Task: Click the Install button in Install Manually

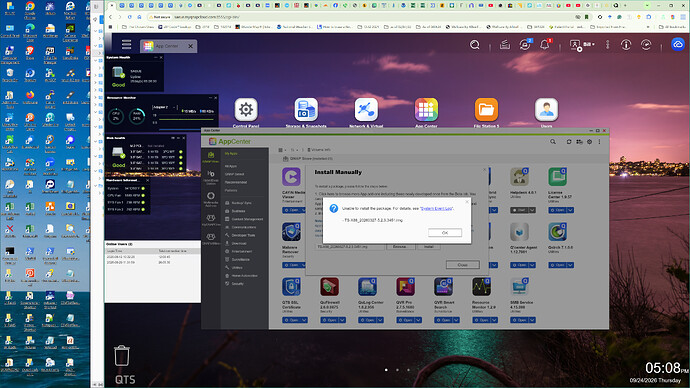Action: pyautogui.click(x=429, y=247)
